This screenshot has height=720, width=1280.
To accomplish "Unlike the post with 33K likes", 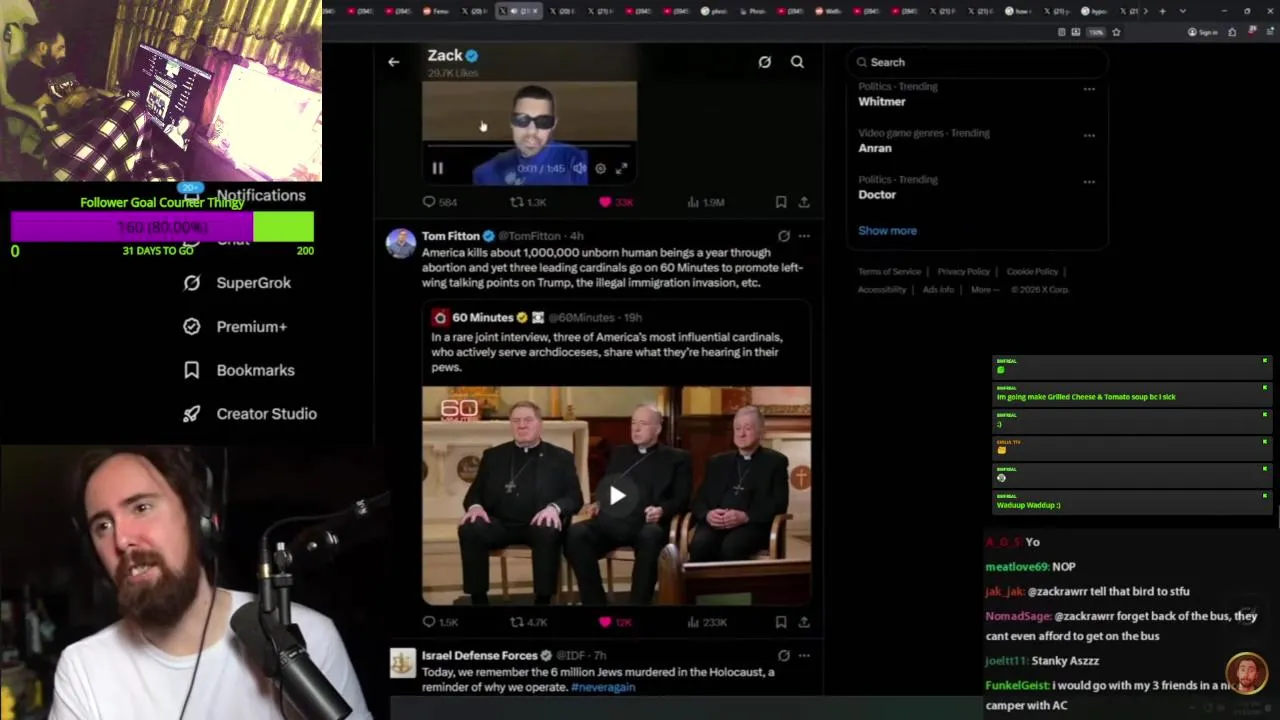I will [615, 202].
